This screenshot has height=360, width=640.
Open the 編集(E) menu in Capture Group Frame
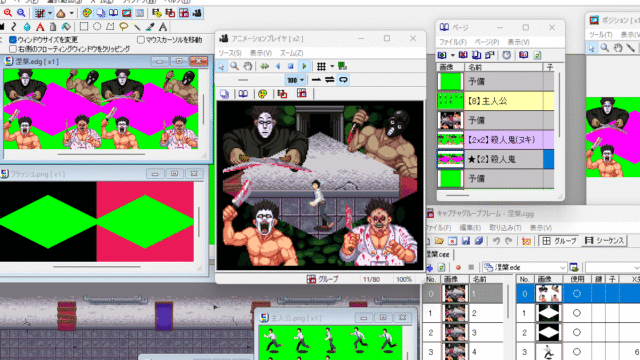[470, 228]
